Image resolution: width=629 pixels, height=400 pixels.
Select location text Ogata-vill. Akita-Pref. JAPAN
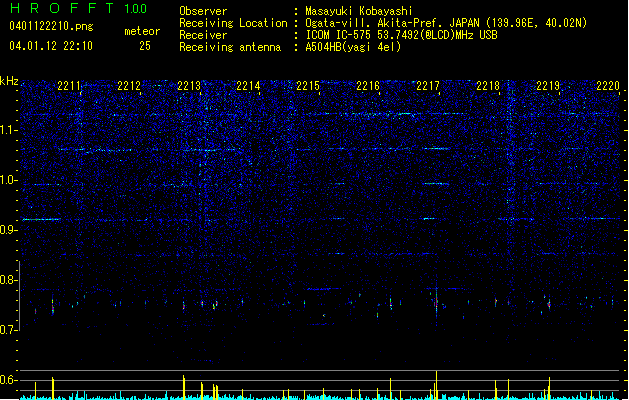click(x=393, y=23)
